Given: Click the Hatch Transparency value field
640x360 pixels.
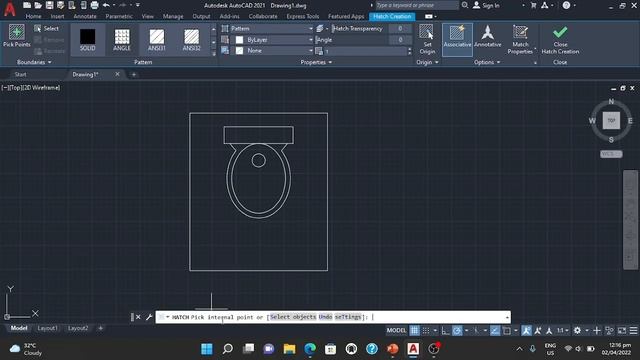Looking at the screenshot, I should 400,29.
